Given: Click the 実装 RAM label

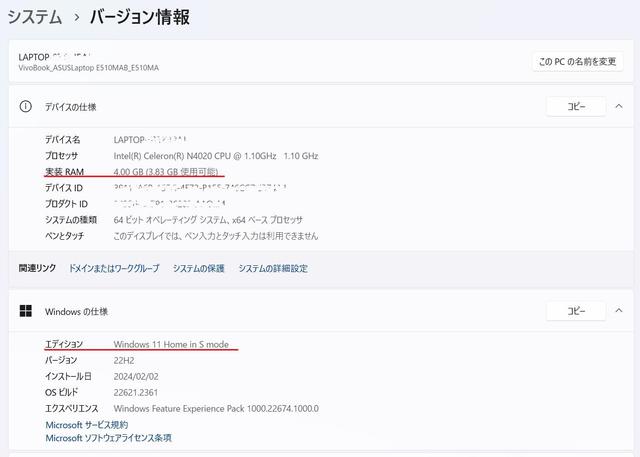Looking at the screenshot, I should click(x=64, y=172).
